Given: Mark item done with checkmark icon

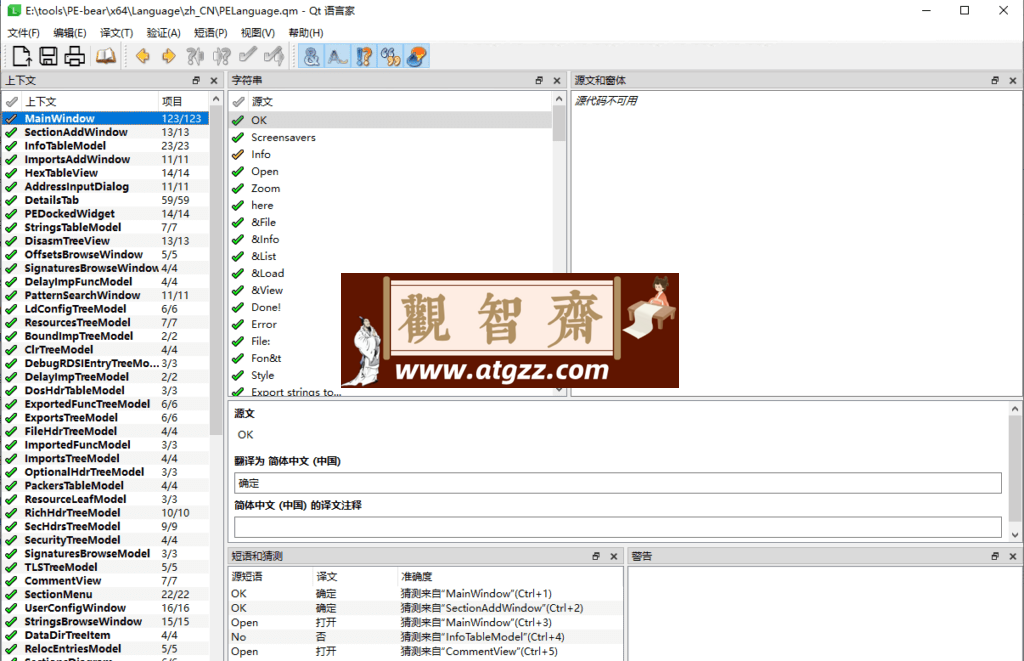Looking at the screenshot, I should pos(248,56).
